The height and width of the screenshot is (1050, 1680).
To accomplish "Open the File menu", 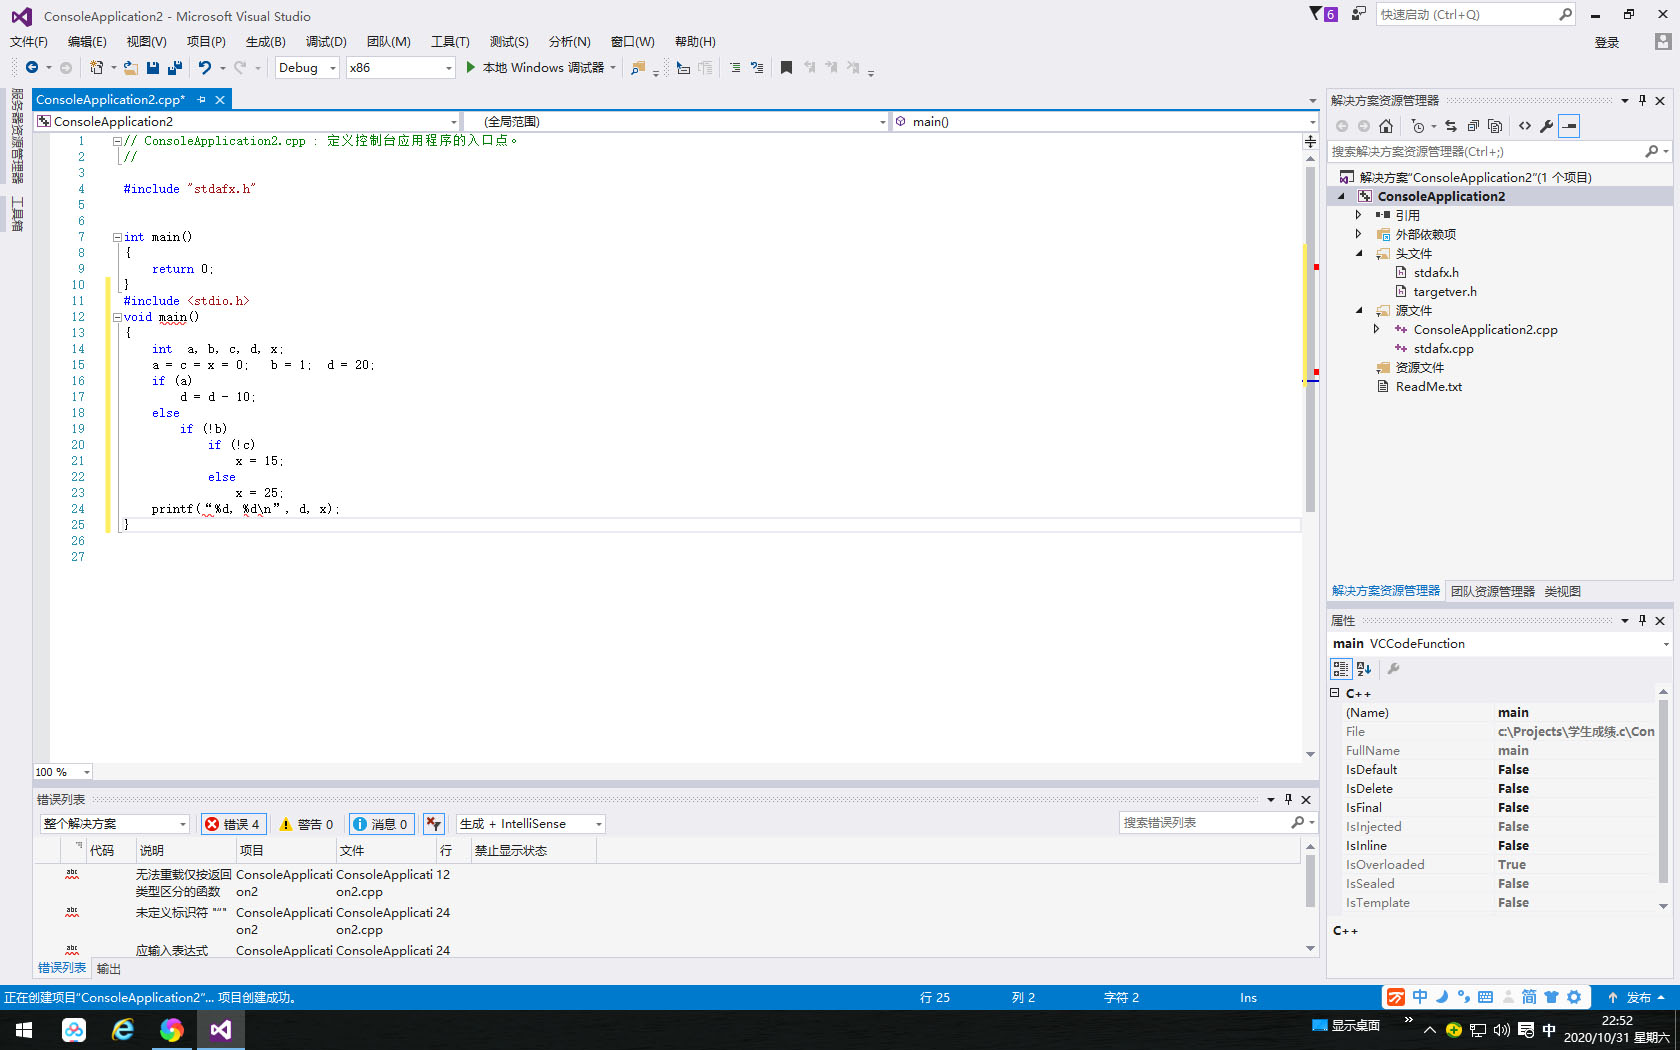I will (x=28, y=41).
